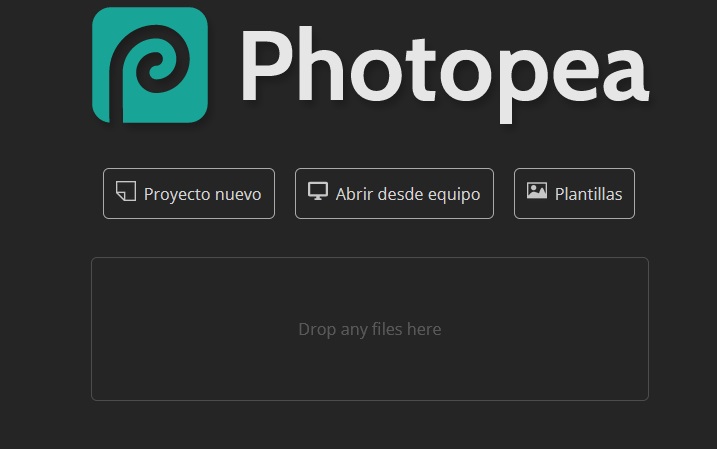Browse templates with the Plantillas button
Screen dimensions: 717x449
pos(574,193)
